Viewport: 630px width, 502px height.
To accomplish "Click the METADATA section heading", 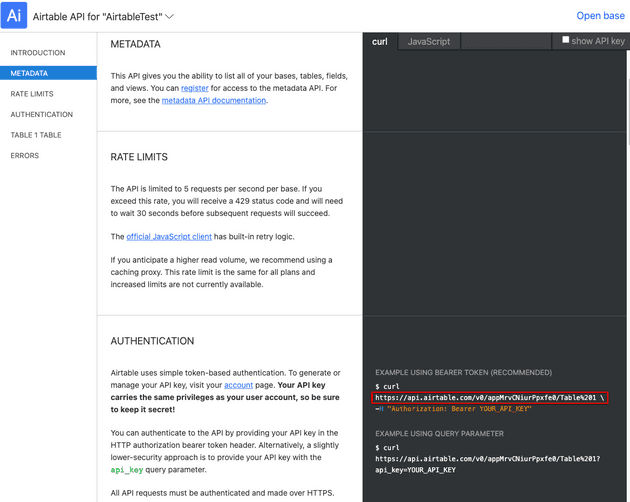I will pos(135,44).
